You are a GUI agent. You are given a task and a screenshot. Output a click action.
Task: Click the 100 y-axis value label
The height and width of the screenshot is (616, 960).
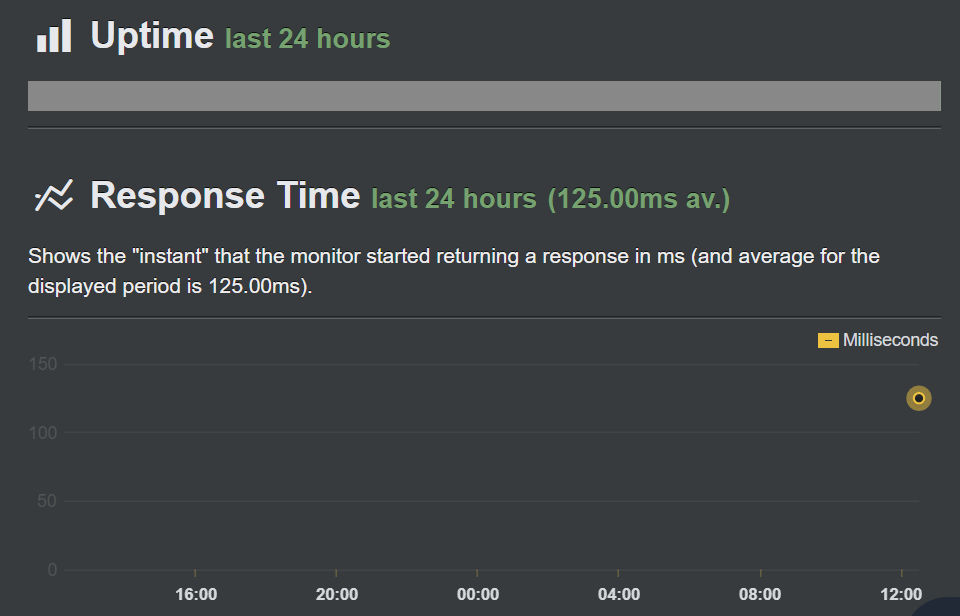coord(43,433)
